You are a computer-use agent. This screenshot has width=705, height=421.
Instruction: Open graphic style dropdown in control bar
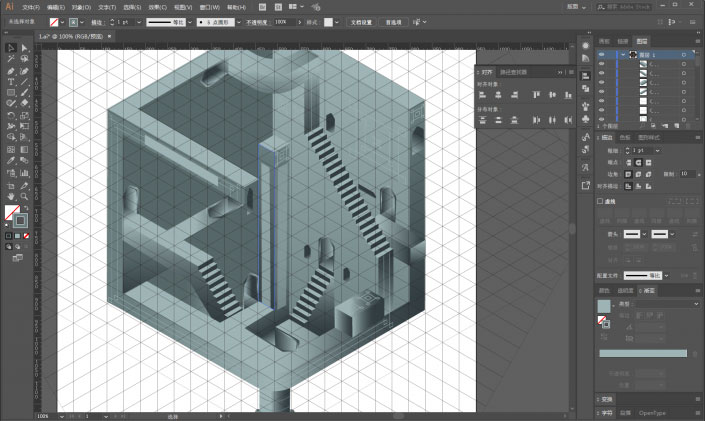pos(337,22)
